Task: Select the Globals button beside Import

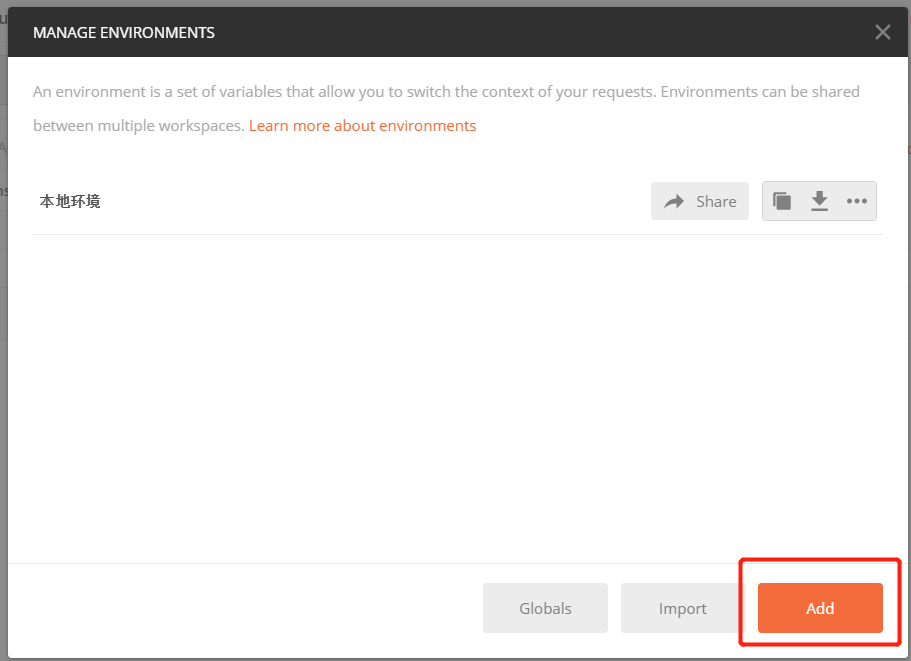Action: (545, 608)
